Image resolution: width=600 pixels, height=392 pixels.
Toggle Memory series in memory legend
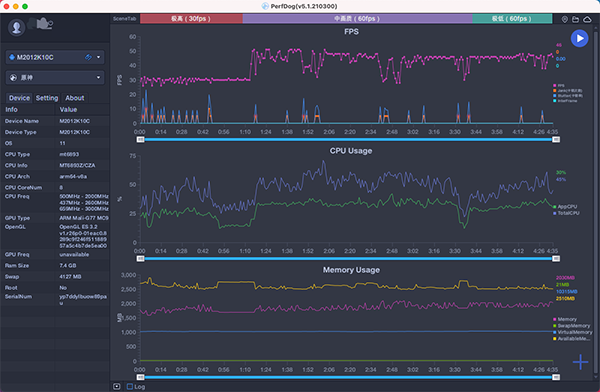(x=565, y=319)
